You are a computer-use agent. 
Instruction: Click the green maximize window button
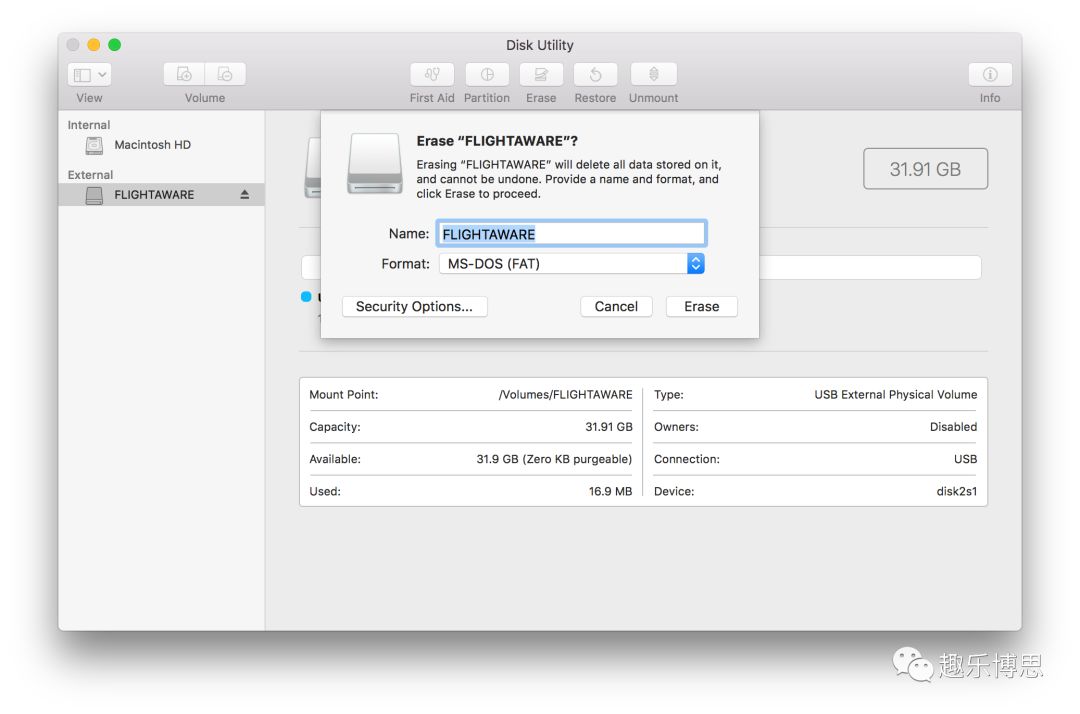pyautogui.click(x=114, y=45)
